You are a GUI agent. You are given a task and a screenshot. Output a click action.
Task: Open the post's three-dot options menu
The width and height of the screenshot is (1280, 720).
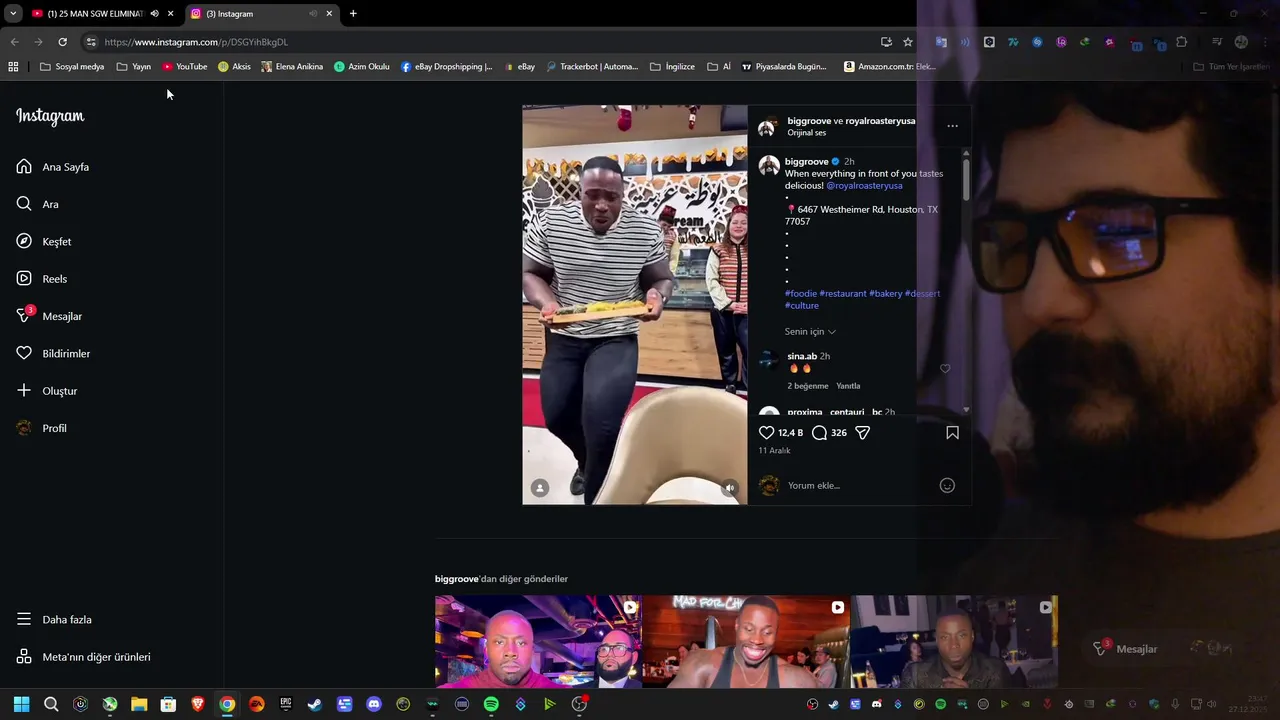click(952, 126)
